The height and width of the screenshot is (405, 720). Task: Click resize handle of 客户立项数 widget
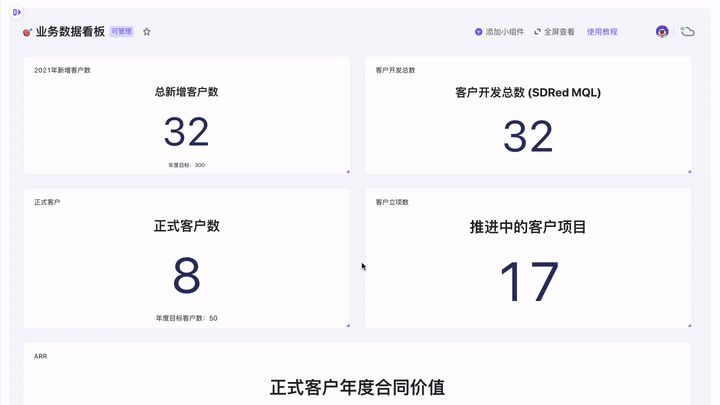(688, 325)
